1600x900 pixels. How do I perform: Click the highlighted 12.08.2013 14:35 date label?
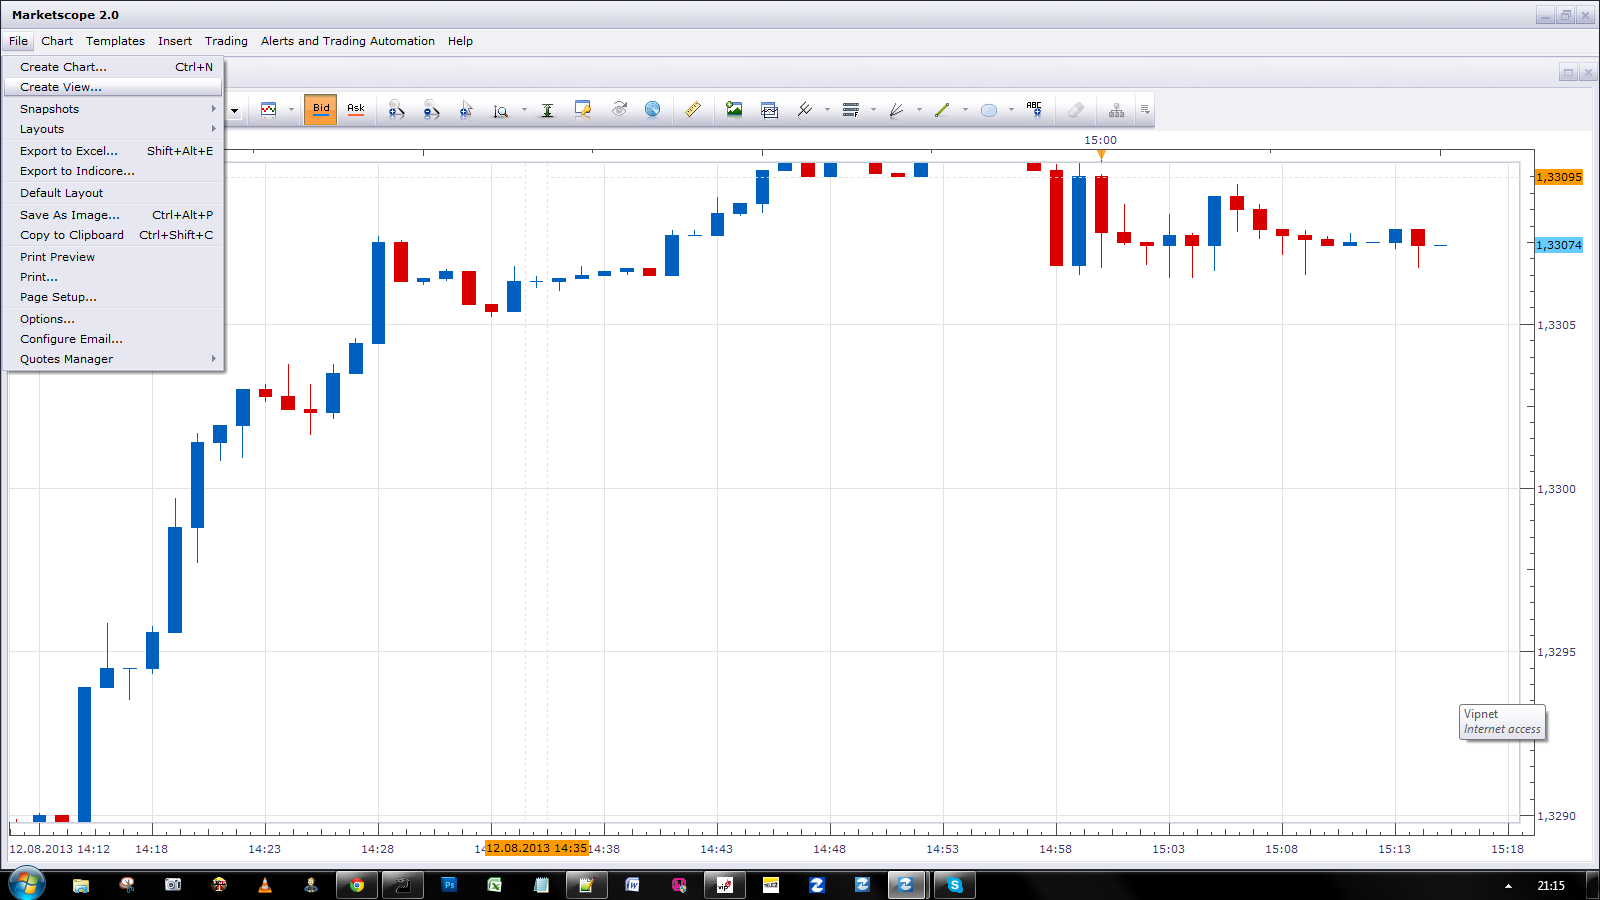coord(537,848)
